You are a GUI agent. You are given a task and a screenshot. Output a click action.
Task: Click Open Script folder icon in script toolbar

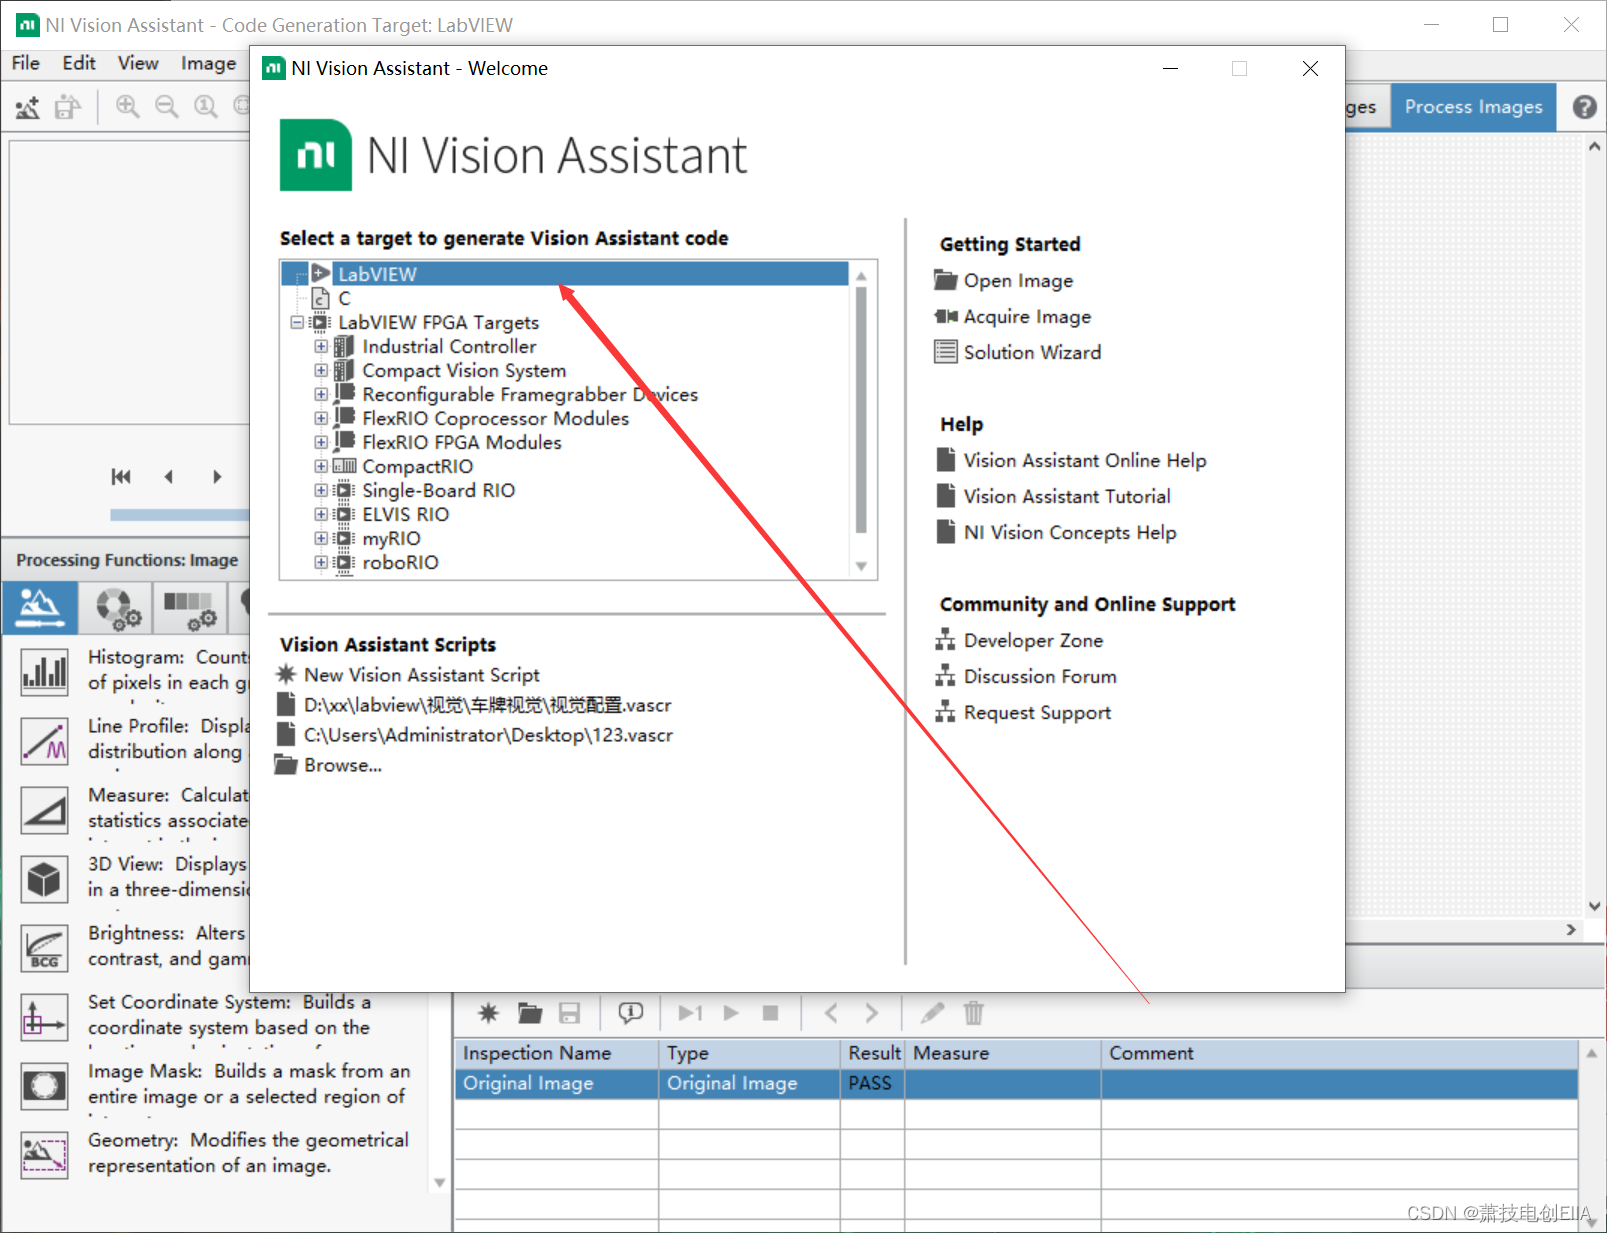click(529, 1013)
